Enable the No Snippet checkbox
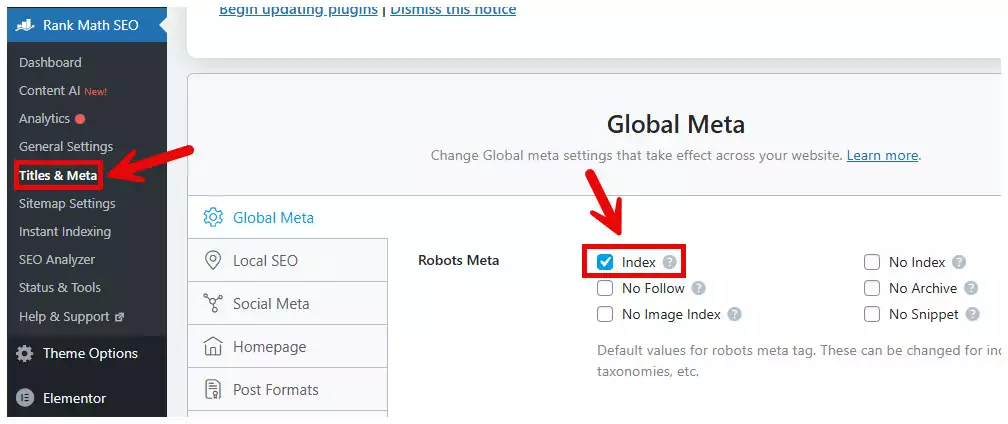 [872, 315]
